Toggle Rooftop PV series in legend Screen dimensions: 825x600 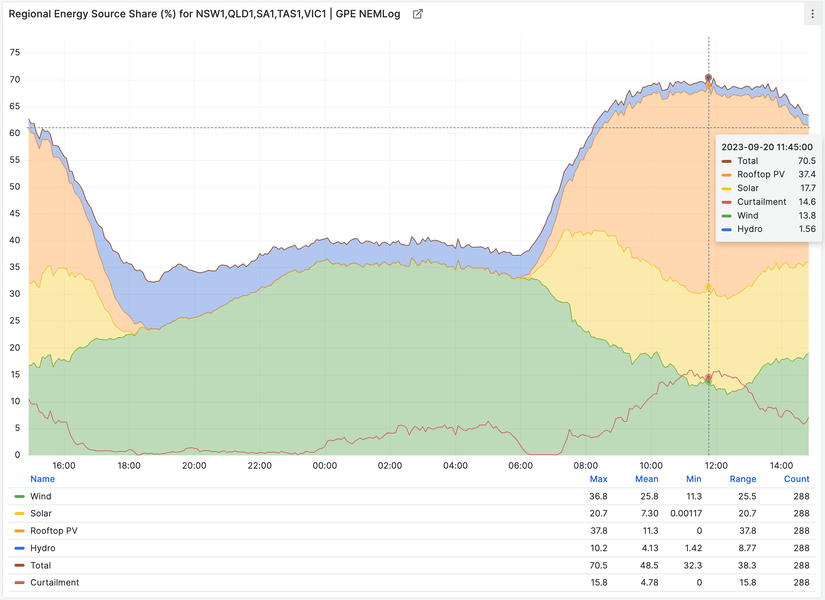[x=52, y=531]
